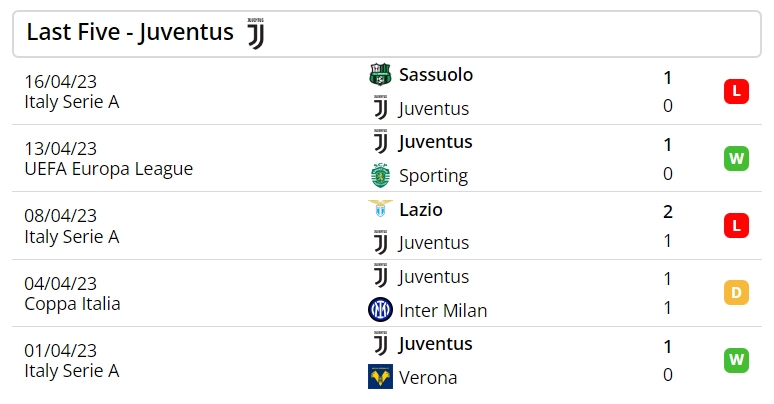Open the Verona team link
This screenshot has width=774, height=404.
(x=427, y=377)
